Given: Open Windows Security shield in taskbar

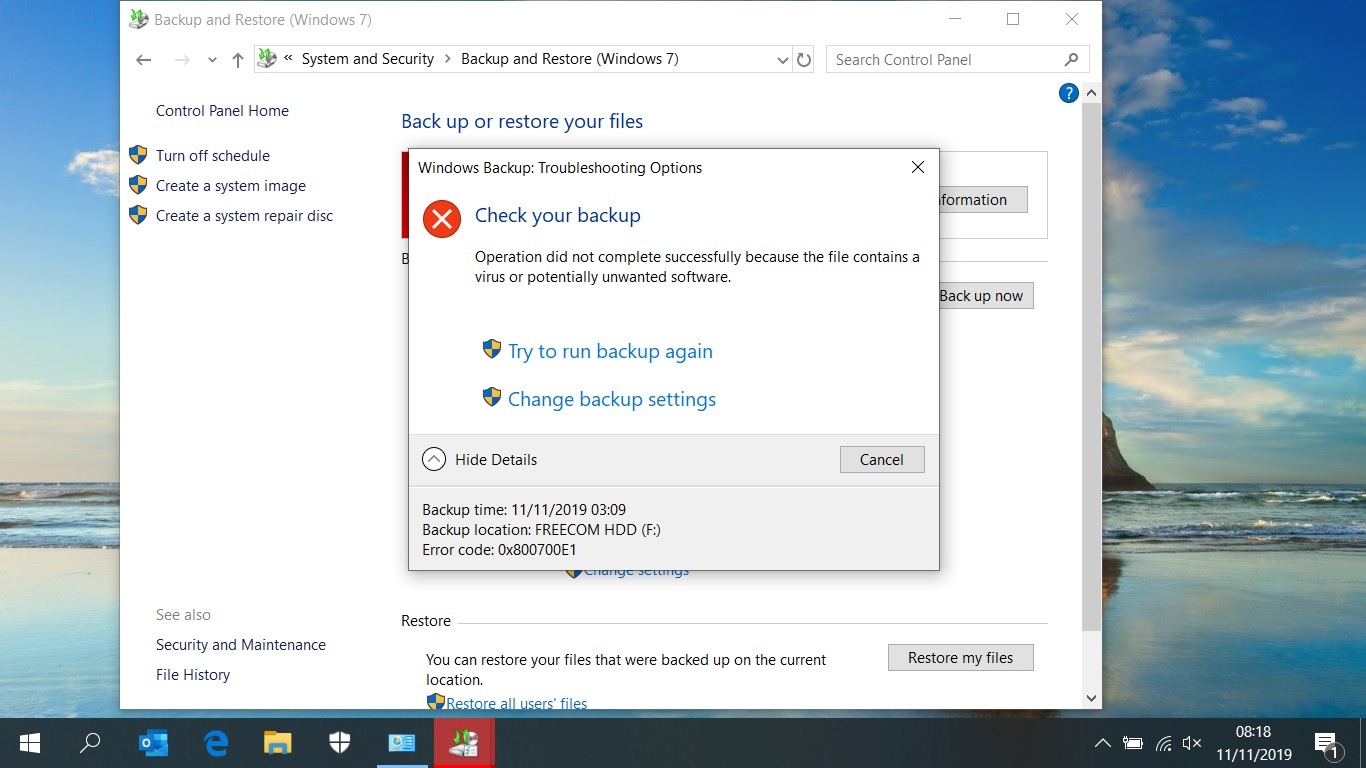Looking at the screenshot, I should click(x=340, y=743).
